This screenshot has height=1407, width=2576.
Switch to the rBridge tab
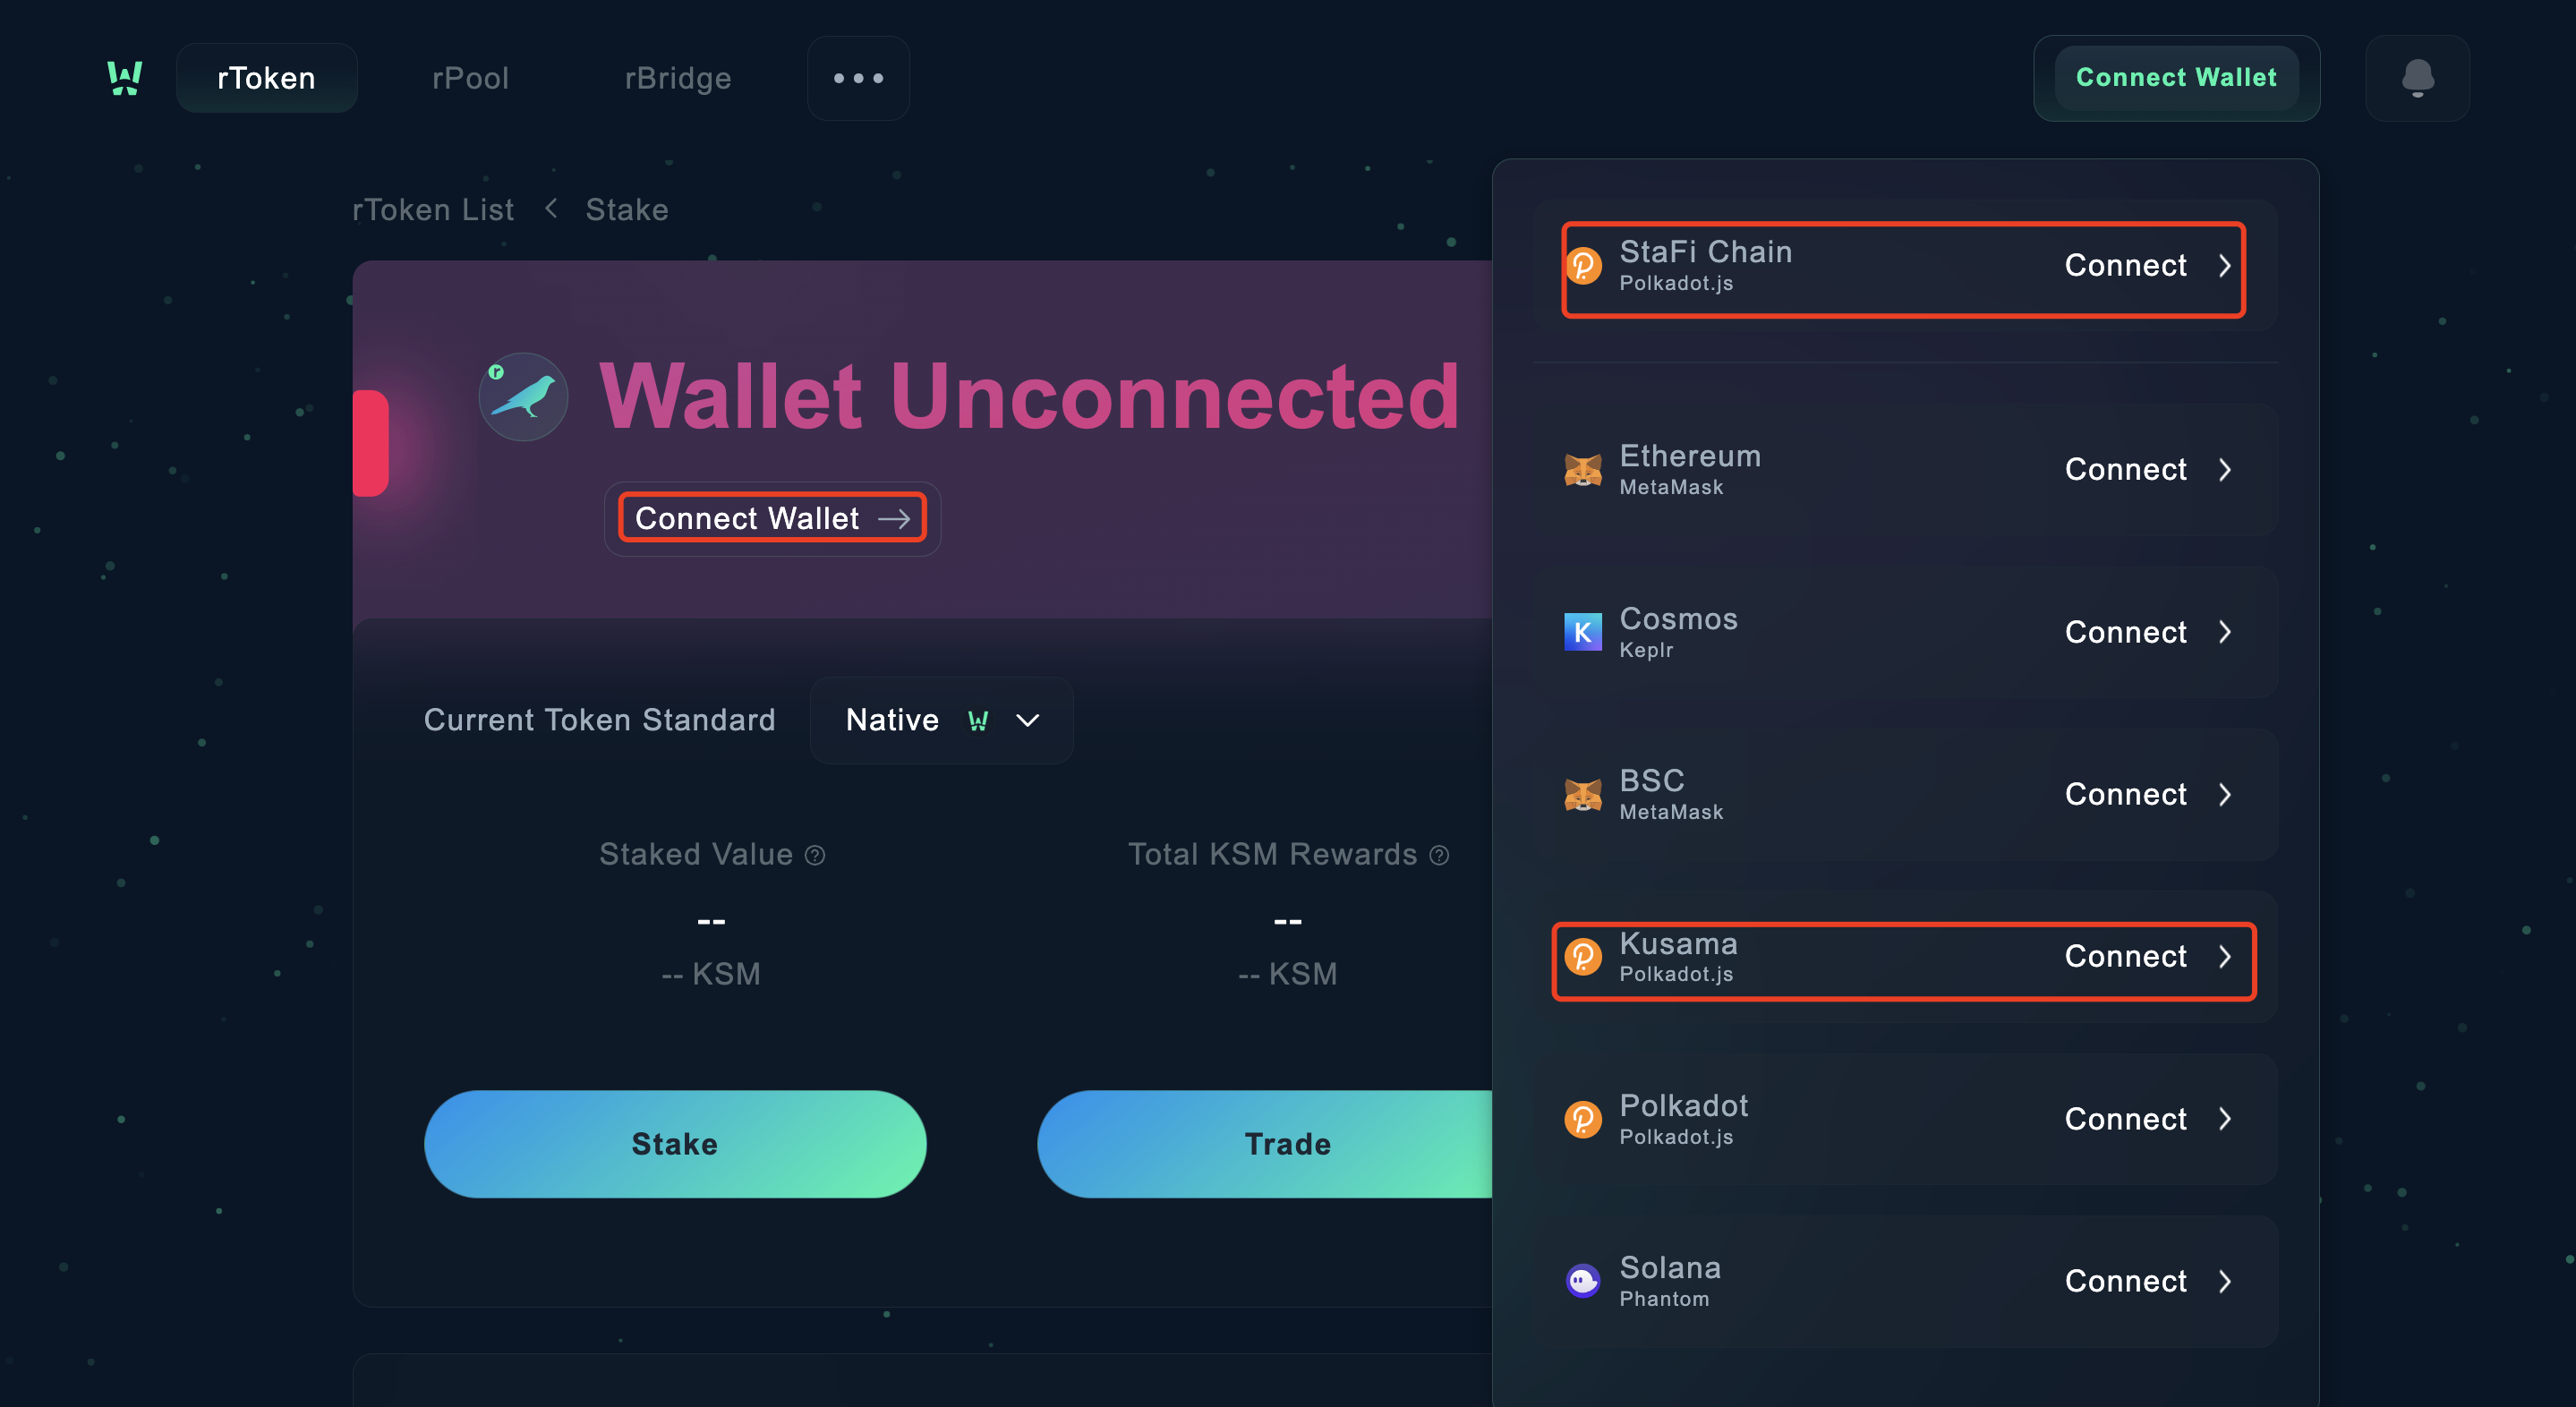point(678,78)
